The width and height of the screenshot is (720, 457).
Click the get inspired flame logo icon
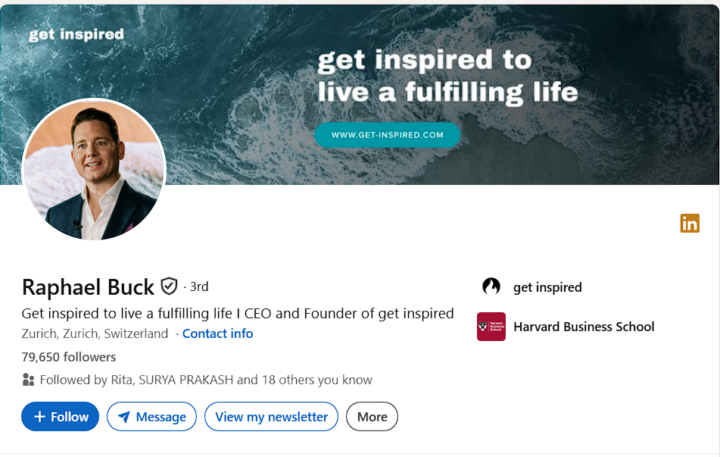point(491,287)
